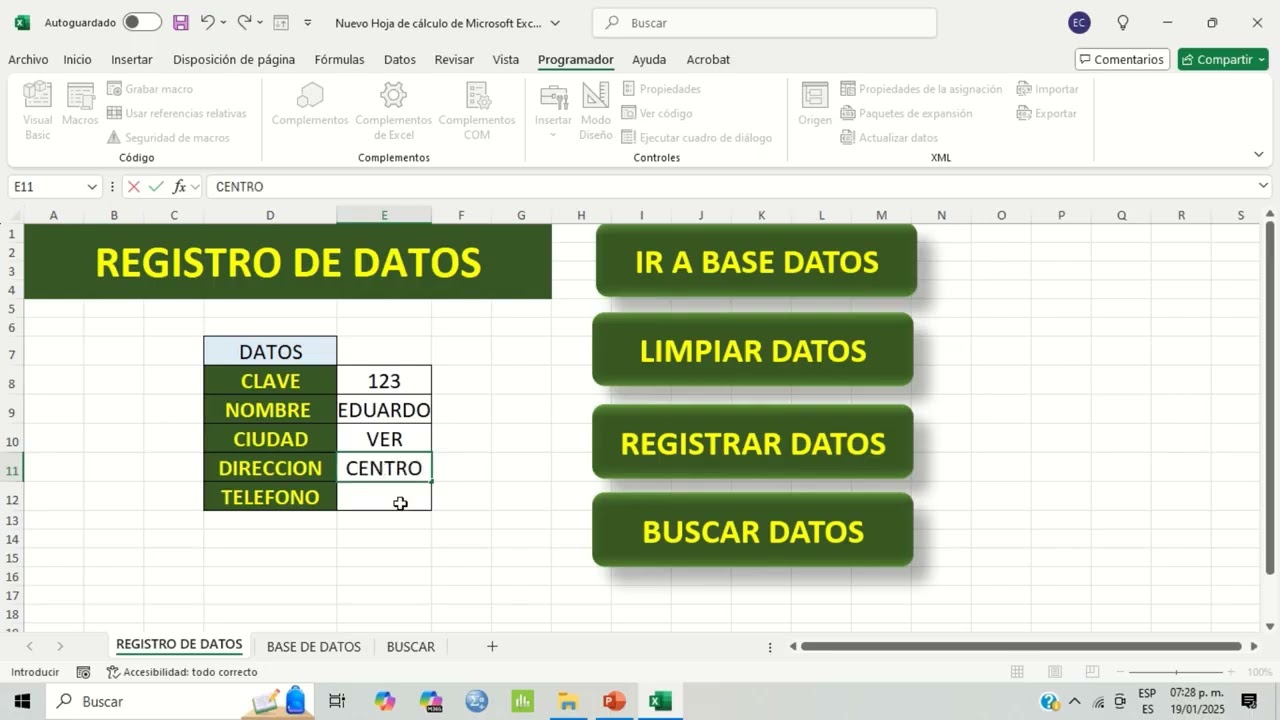The width and height of the screenshot is (1280, 720).
Task: Toggle the Autoguardado switch
Action: pos(142,22)
